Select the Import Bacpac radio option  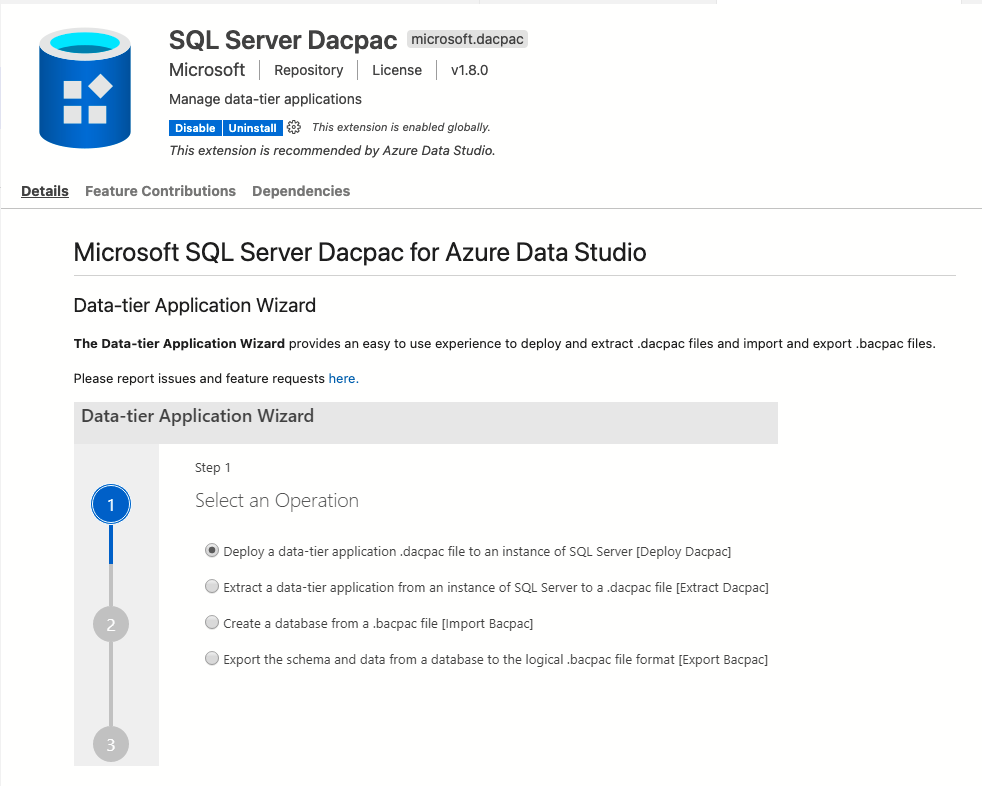click(x=211, y=623)
